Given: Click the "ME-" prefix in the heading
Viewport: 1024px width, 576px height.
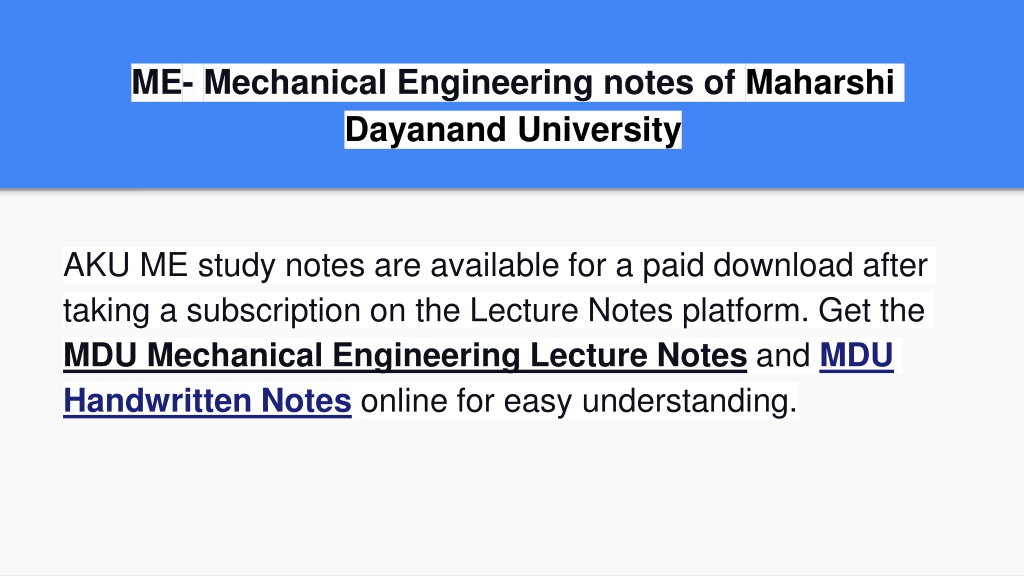Looking at the screenshot, I should coord(163,82).
